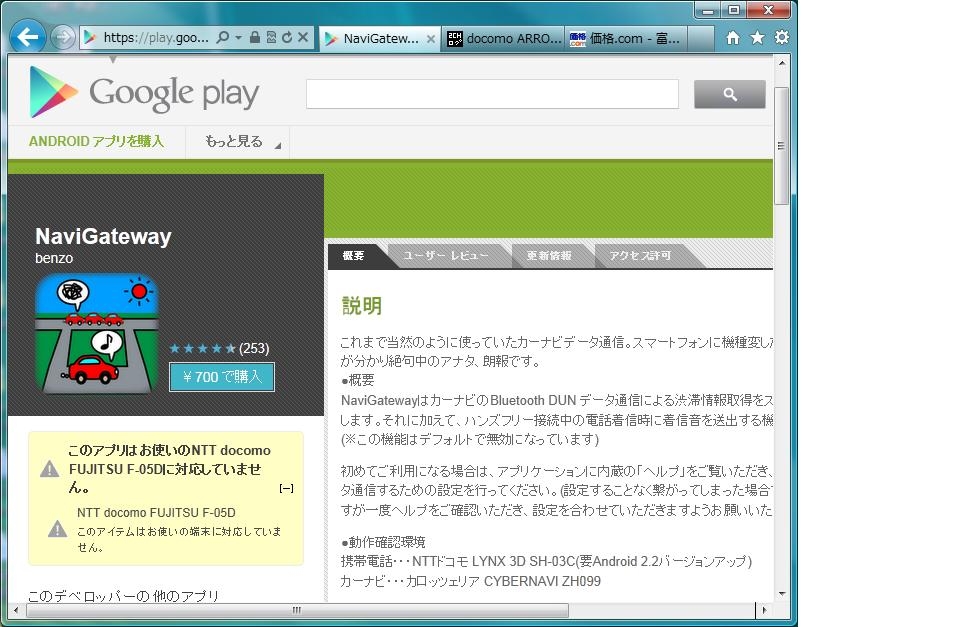
Task: Show security report via padlock icon
Action: 255,37
